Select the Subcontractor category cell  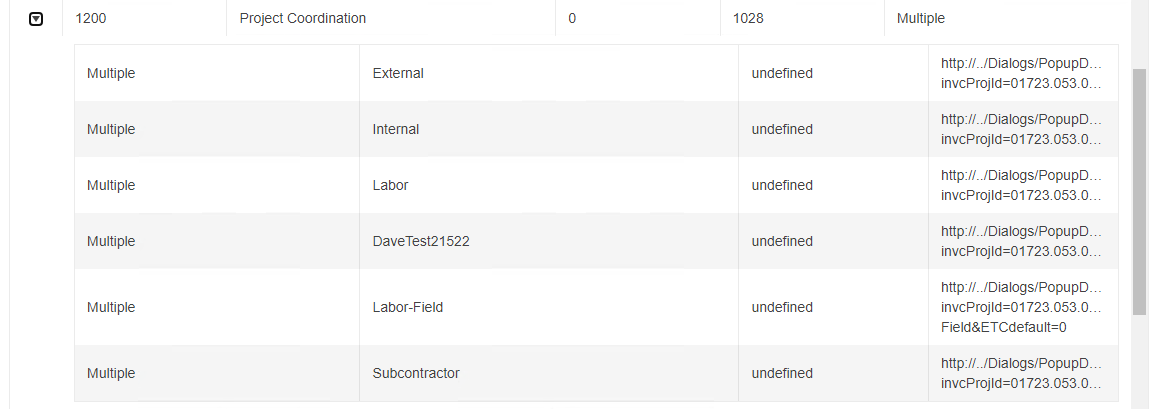click(x=416, y=373)
